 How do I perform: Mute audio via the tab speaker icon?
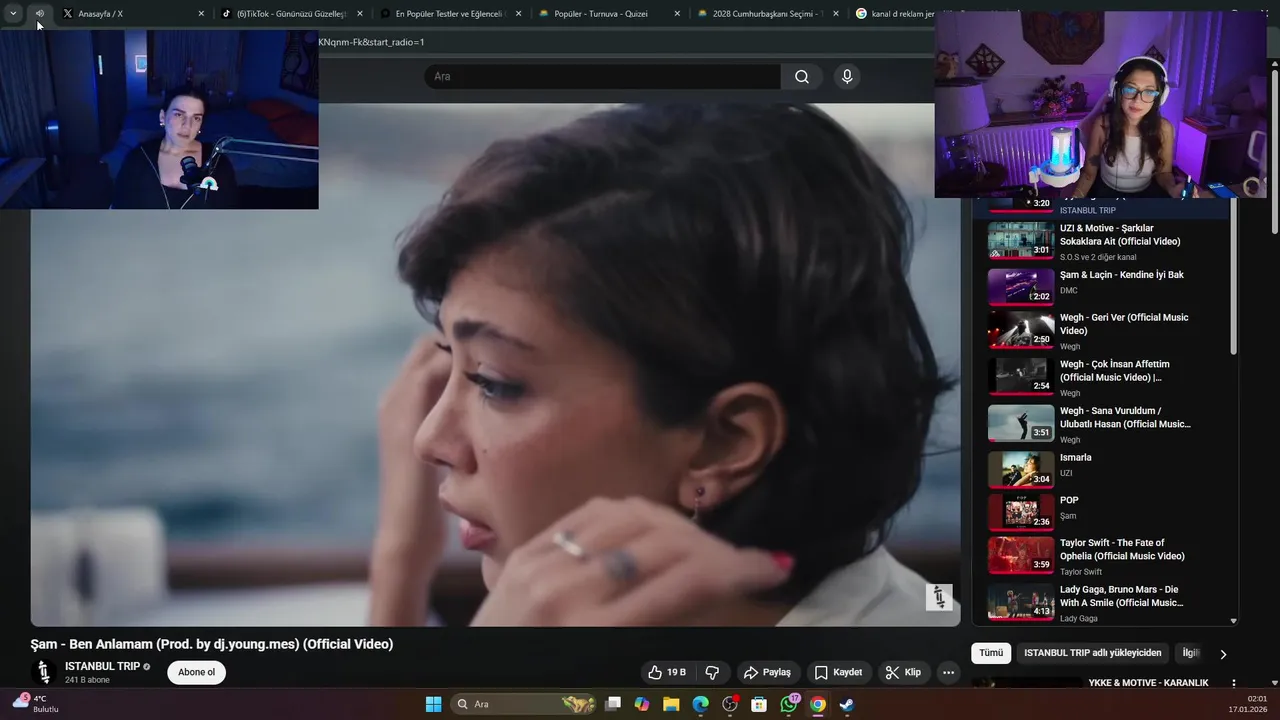point(40,14)
